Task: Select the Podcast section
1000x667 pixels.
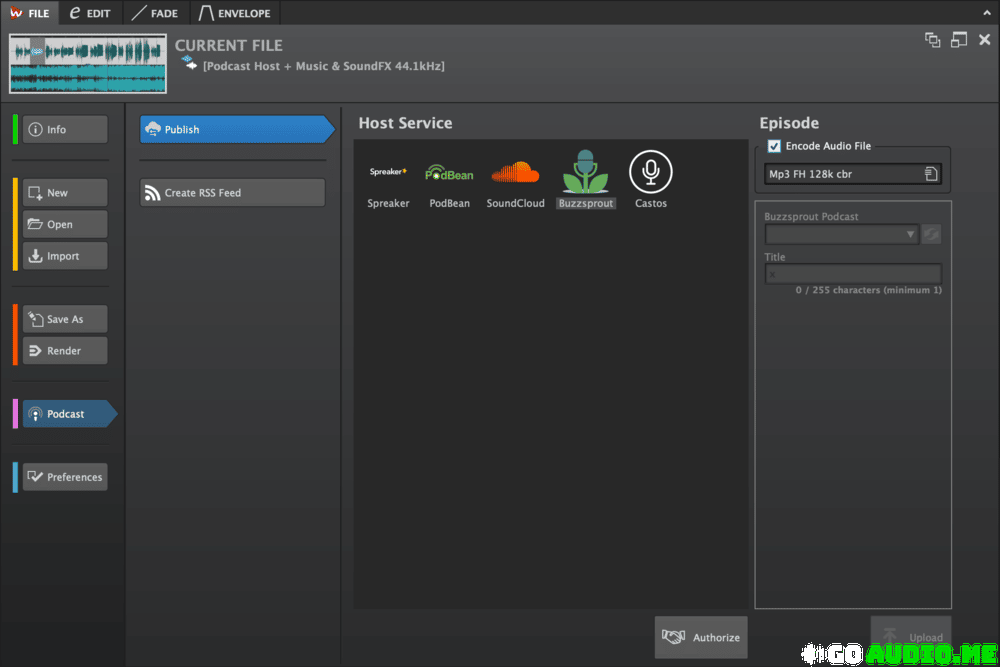Action: 70,414
